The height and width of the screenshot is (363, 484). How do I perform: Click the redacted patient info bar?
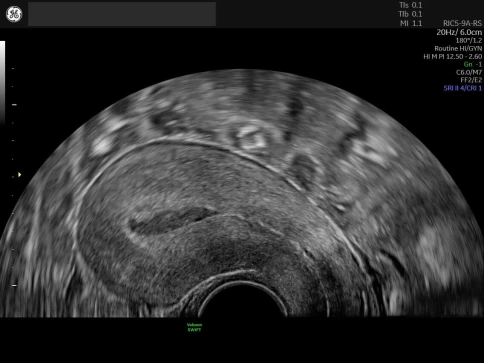tap(122, 14)
